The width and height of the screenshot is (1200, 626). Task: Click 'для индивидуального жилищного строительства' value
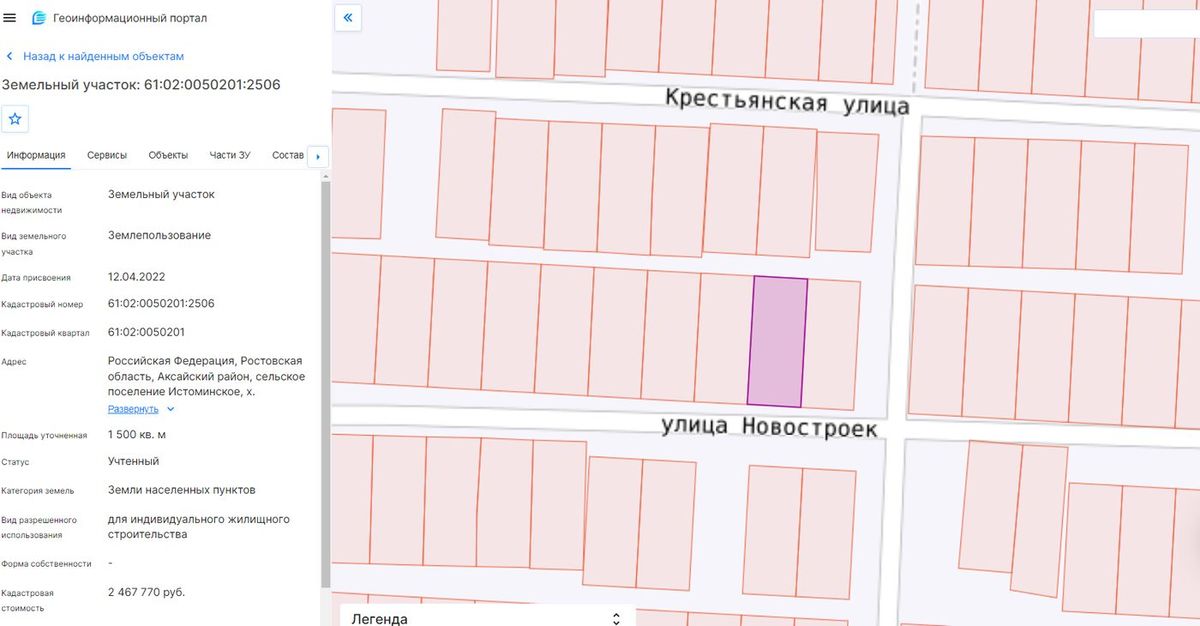tap(199, 527)
